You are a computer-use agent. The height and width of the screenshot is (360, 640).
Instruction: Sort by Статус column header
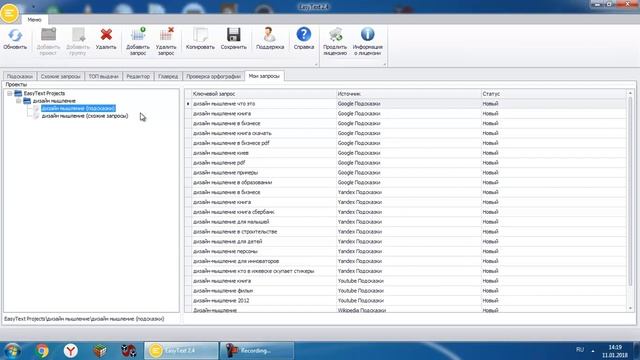tap(553, 94)
